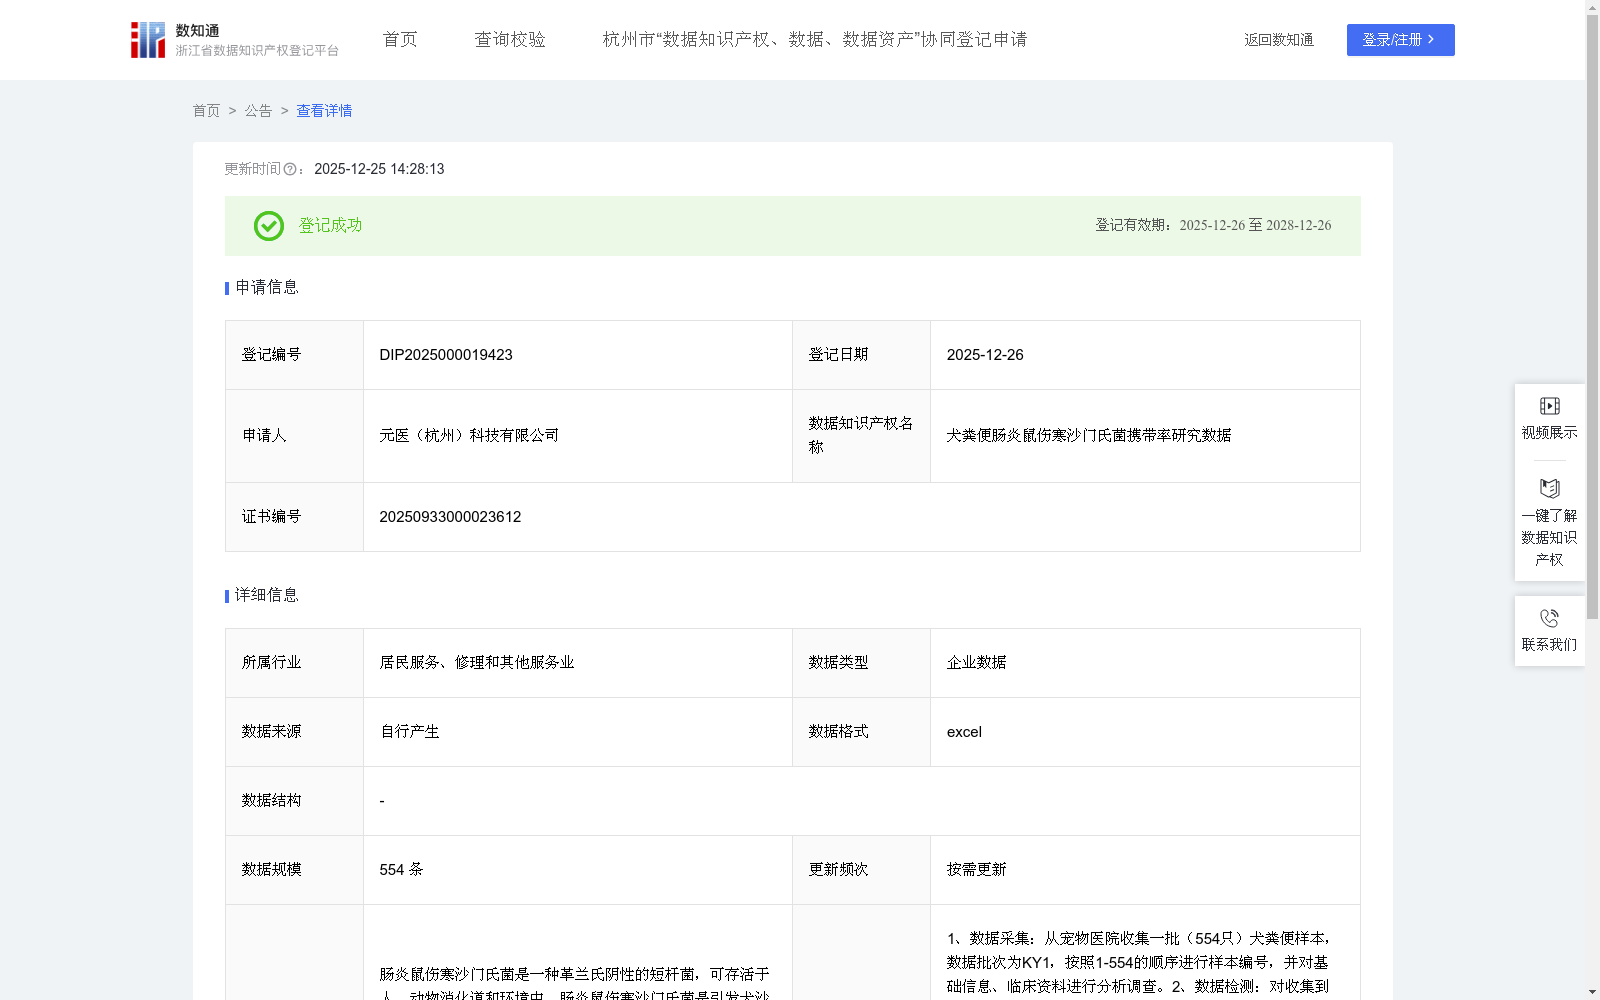The width and height of the screenshot is (1600, 1000).
Task: Click the scrollbar down arrow
Action: tap(1592, 992)
